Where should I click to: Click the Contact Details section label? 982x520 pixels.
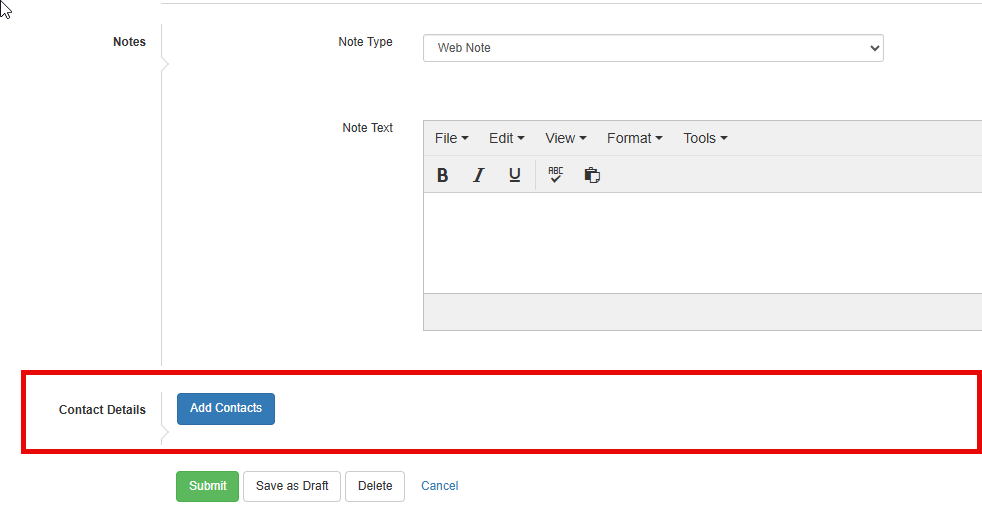102,410
